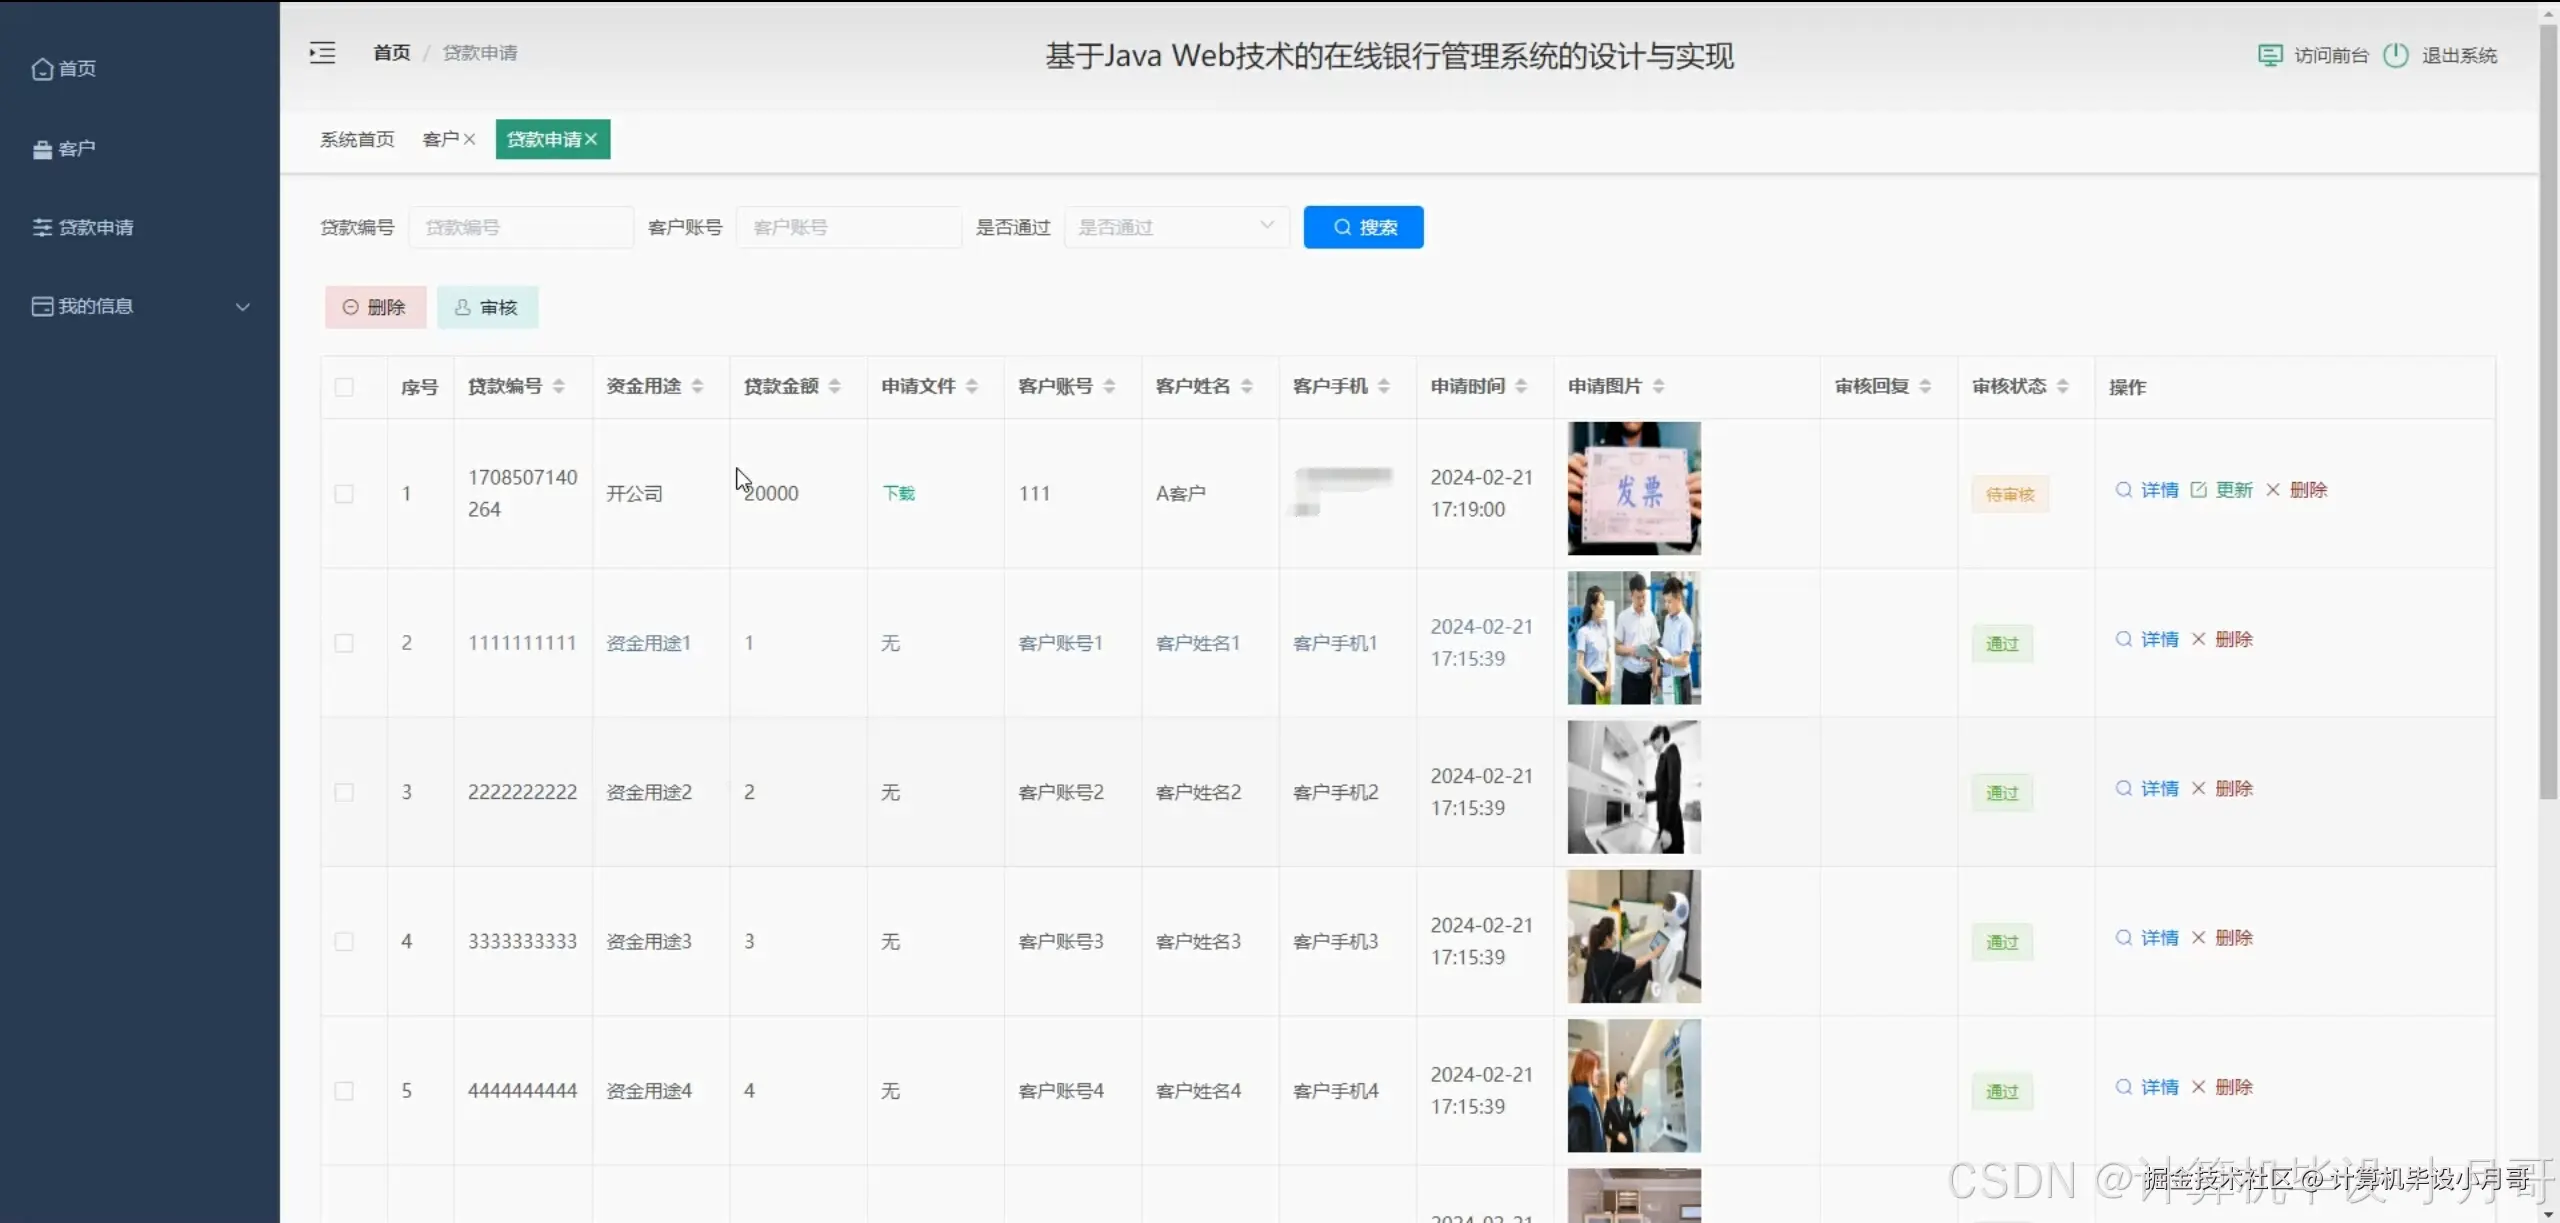
Task: Switch to the 客户 tab
Action: [x=441, y=139]
